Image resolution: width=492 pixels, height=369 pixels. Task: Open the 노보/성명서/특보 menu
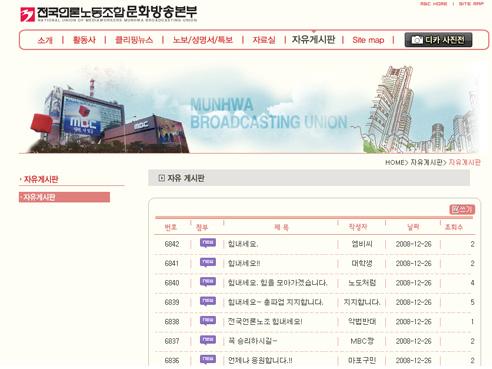coord(203,40)
